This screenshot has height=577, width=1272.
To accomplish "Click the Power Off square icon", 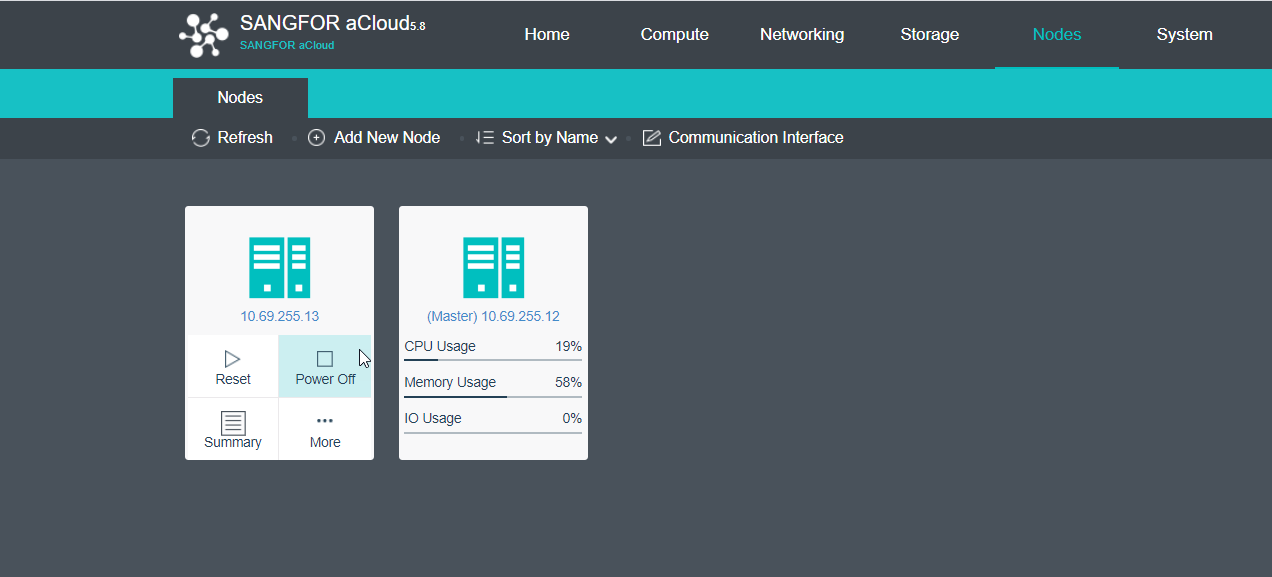I will click(x=325, y=358).
